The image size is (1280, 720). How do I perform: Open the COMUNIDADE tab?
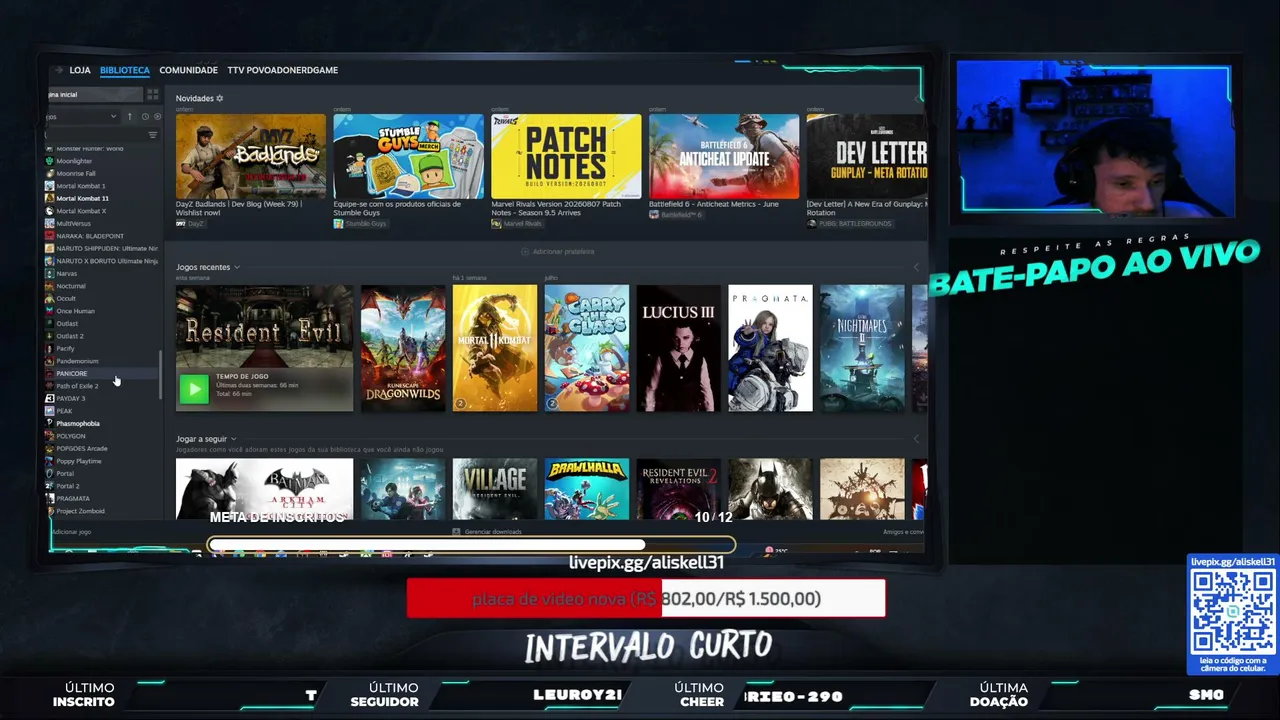click(x=188, y=70)
